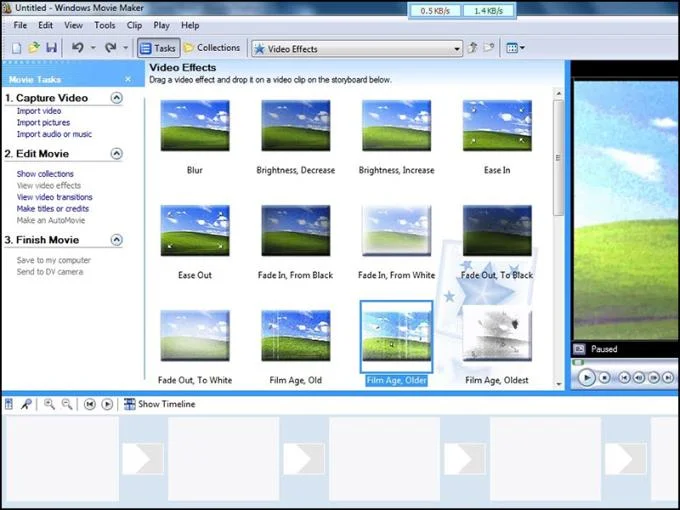Select the Fade In, From White thumbnail
The width and height of the screenshot is (680, 510).
coord(396,231)
